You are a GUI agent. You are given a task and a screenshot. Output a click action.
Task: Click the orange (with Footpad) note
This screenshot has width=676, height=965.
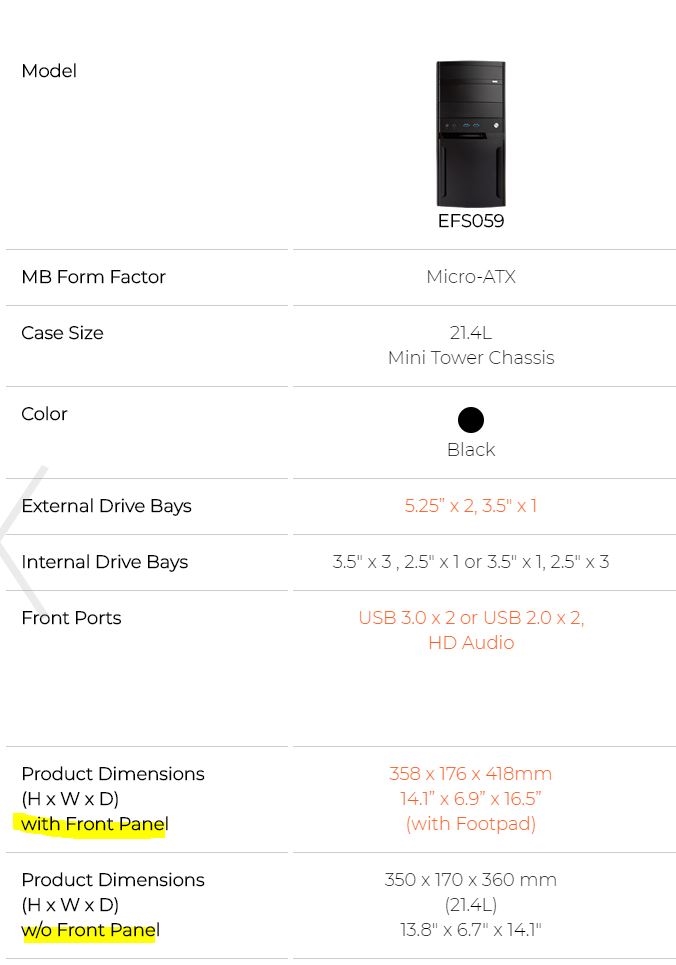coord(471,824)
